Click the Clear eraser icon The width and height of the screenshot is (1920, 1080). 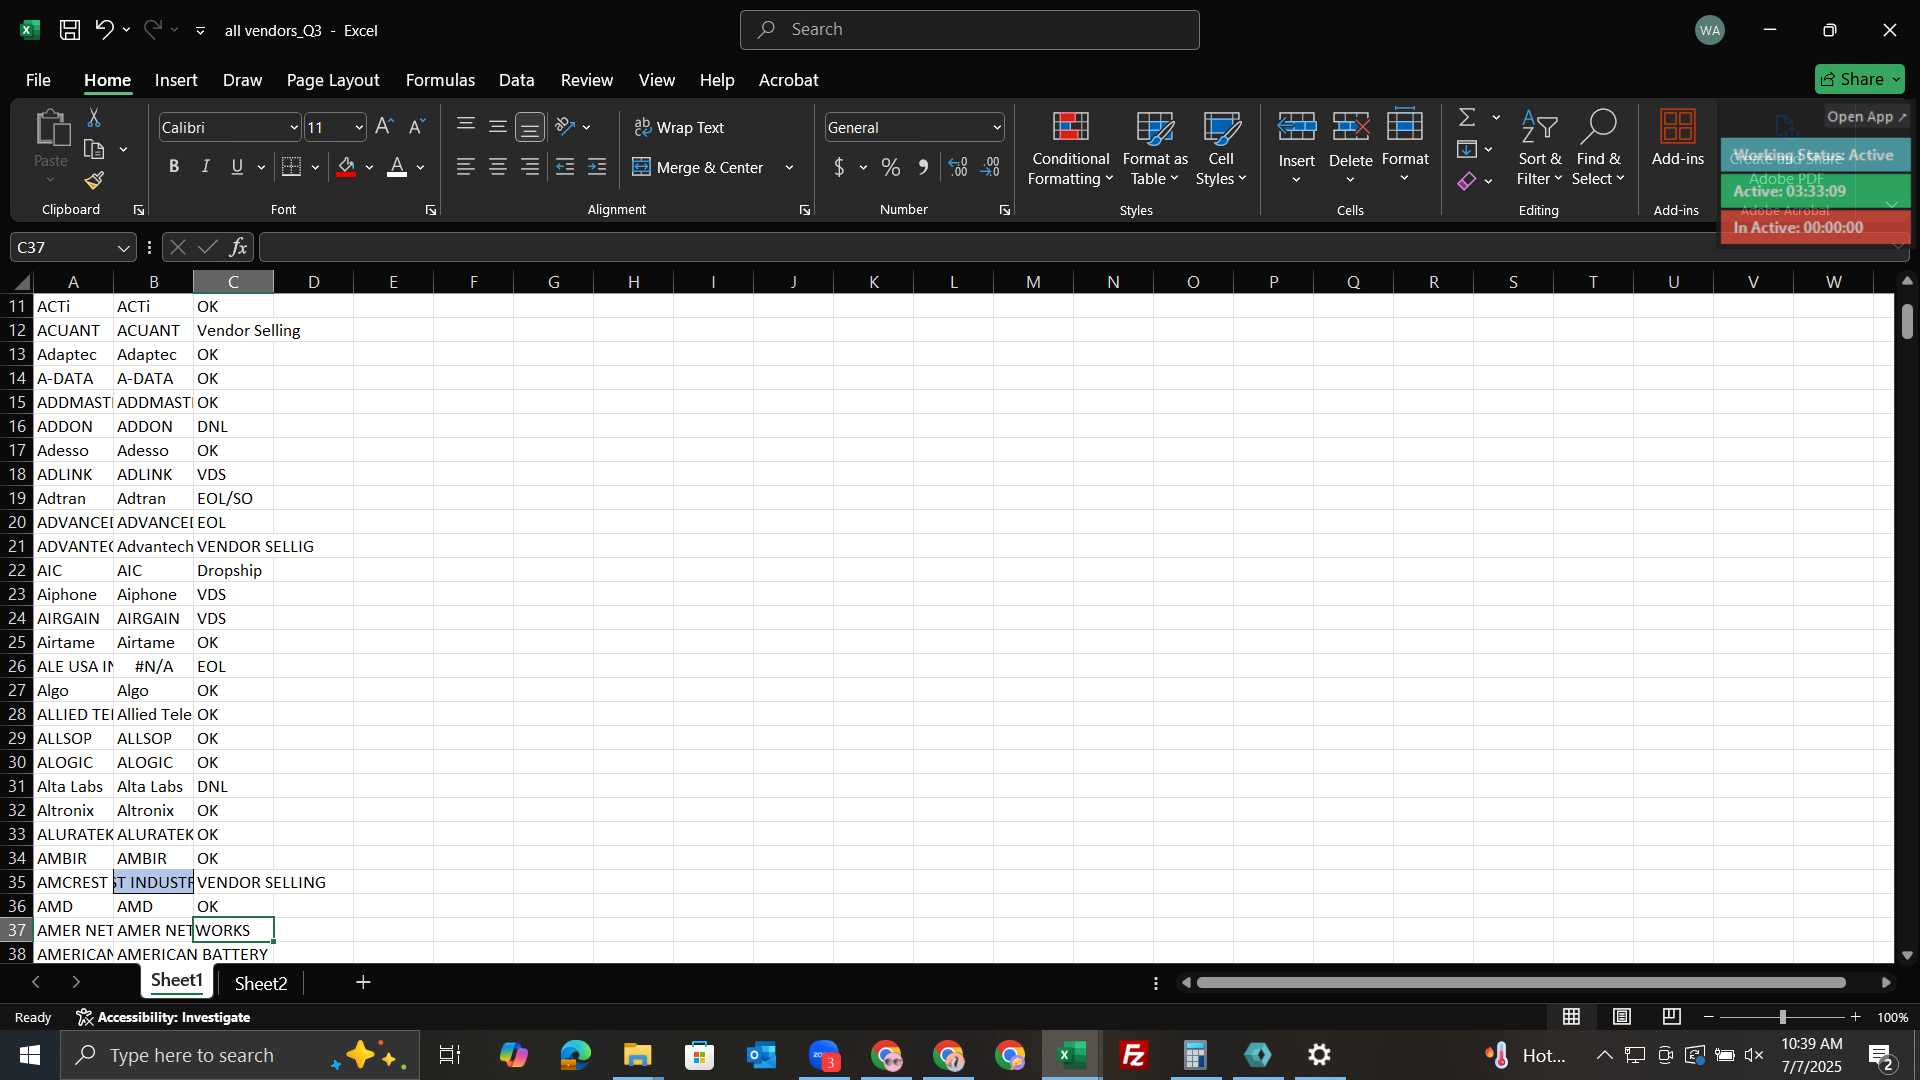click(1467, 181)
